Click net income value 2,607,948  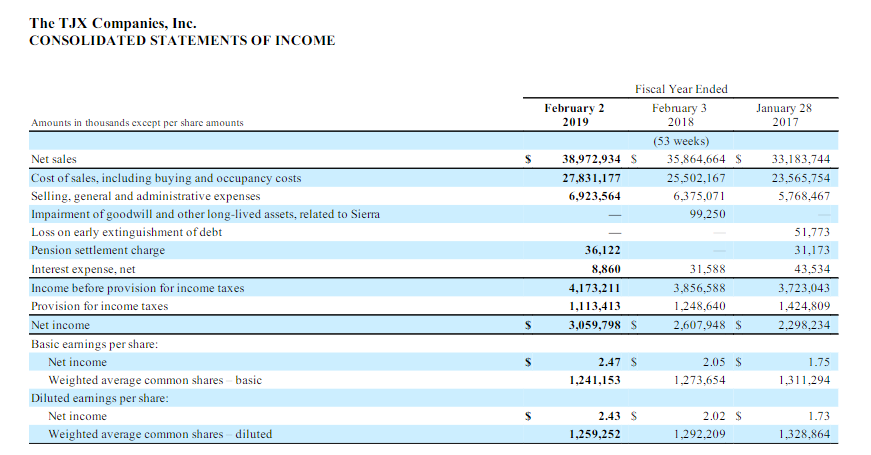point(699,325)
